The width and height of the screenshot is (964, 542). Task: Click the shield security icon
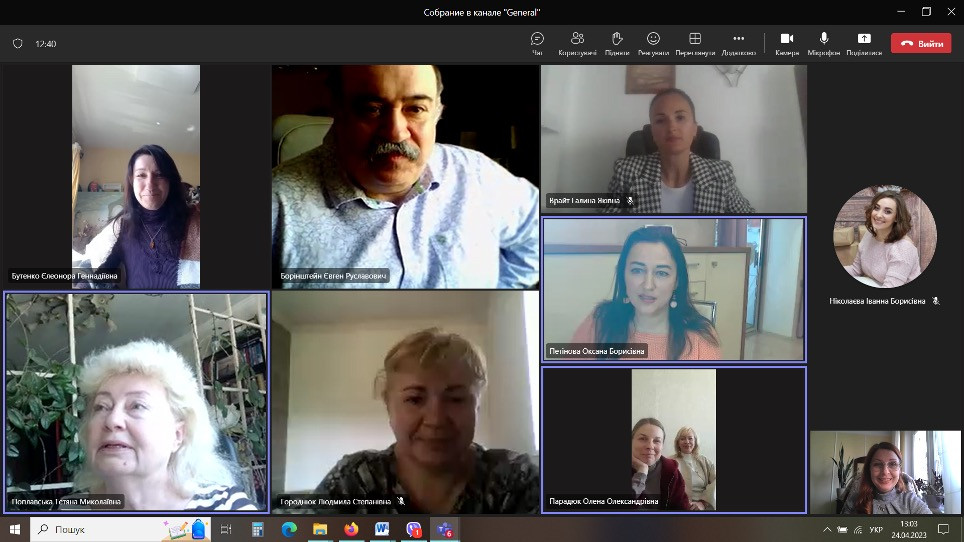click(18, 44)
